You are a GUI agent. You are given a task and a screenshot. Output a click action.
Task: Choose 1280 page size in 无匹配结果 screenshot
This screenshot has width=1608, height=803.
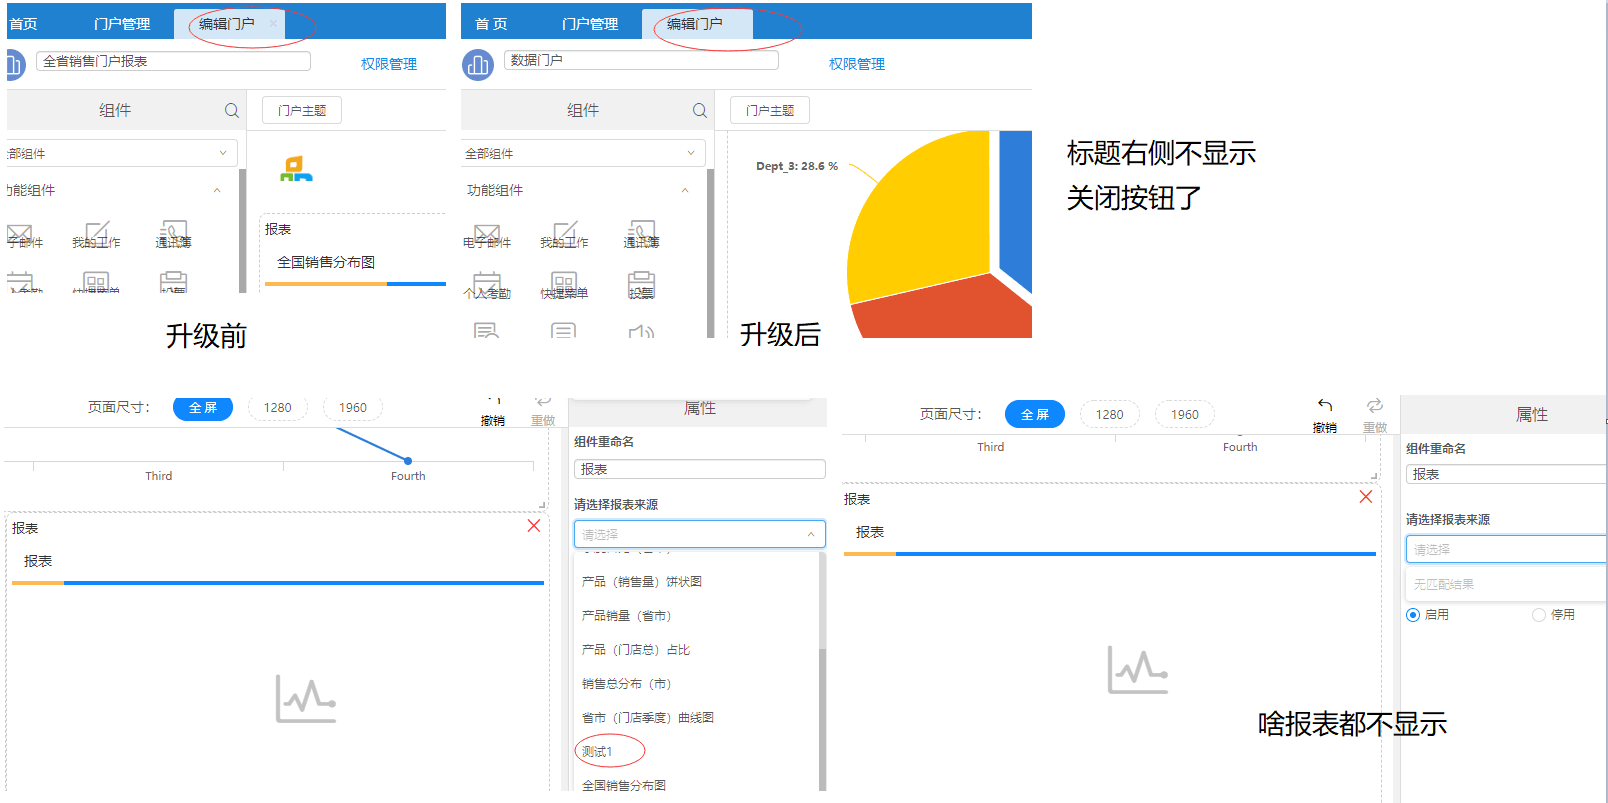(x=1110, y=414)
